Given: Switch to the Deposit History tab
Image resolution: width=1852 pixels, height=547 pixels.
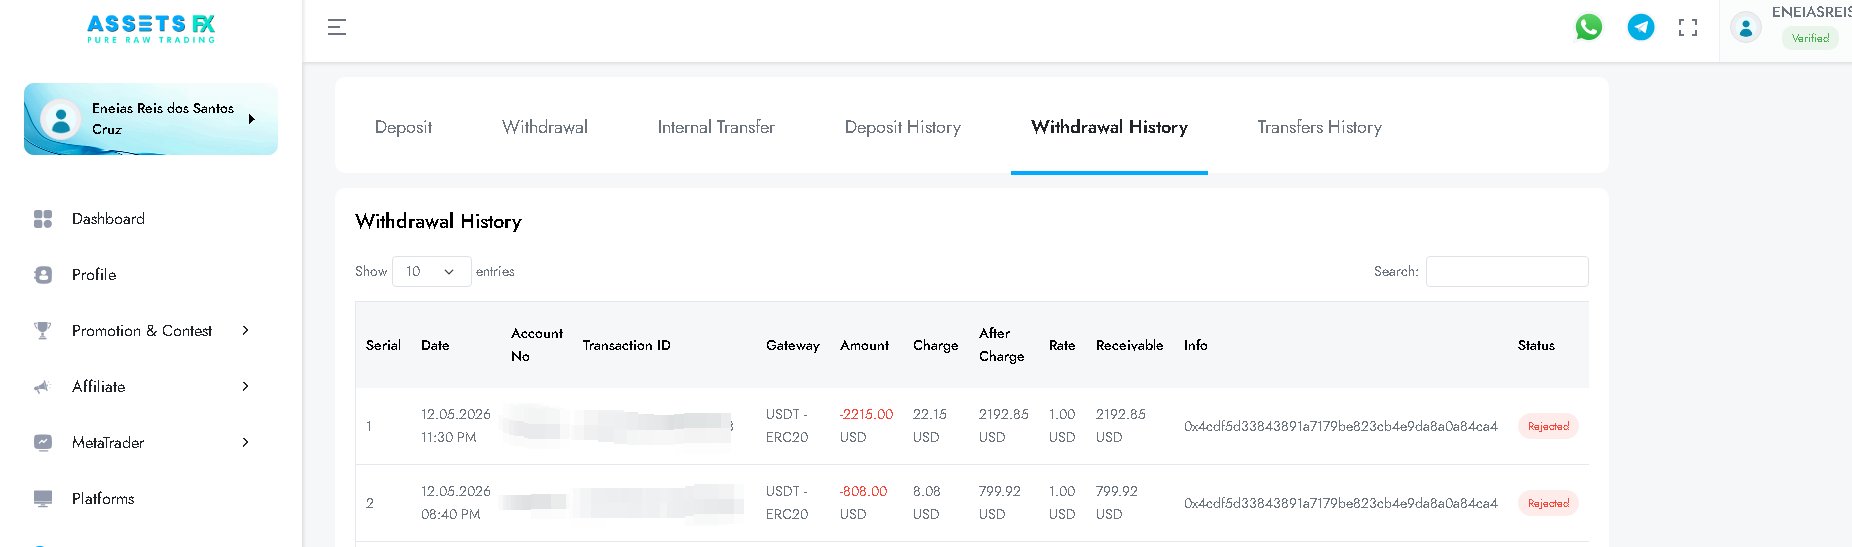Looking at the screenshot, I should pyautogui.click(x=902, y=127).
